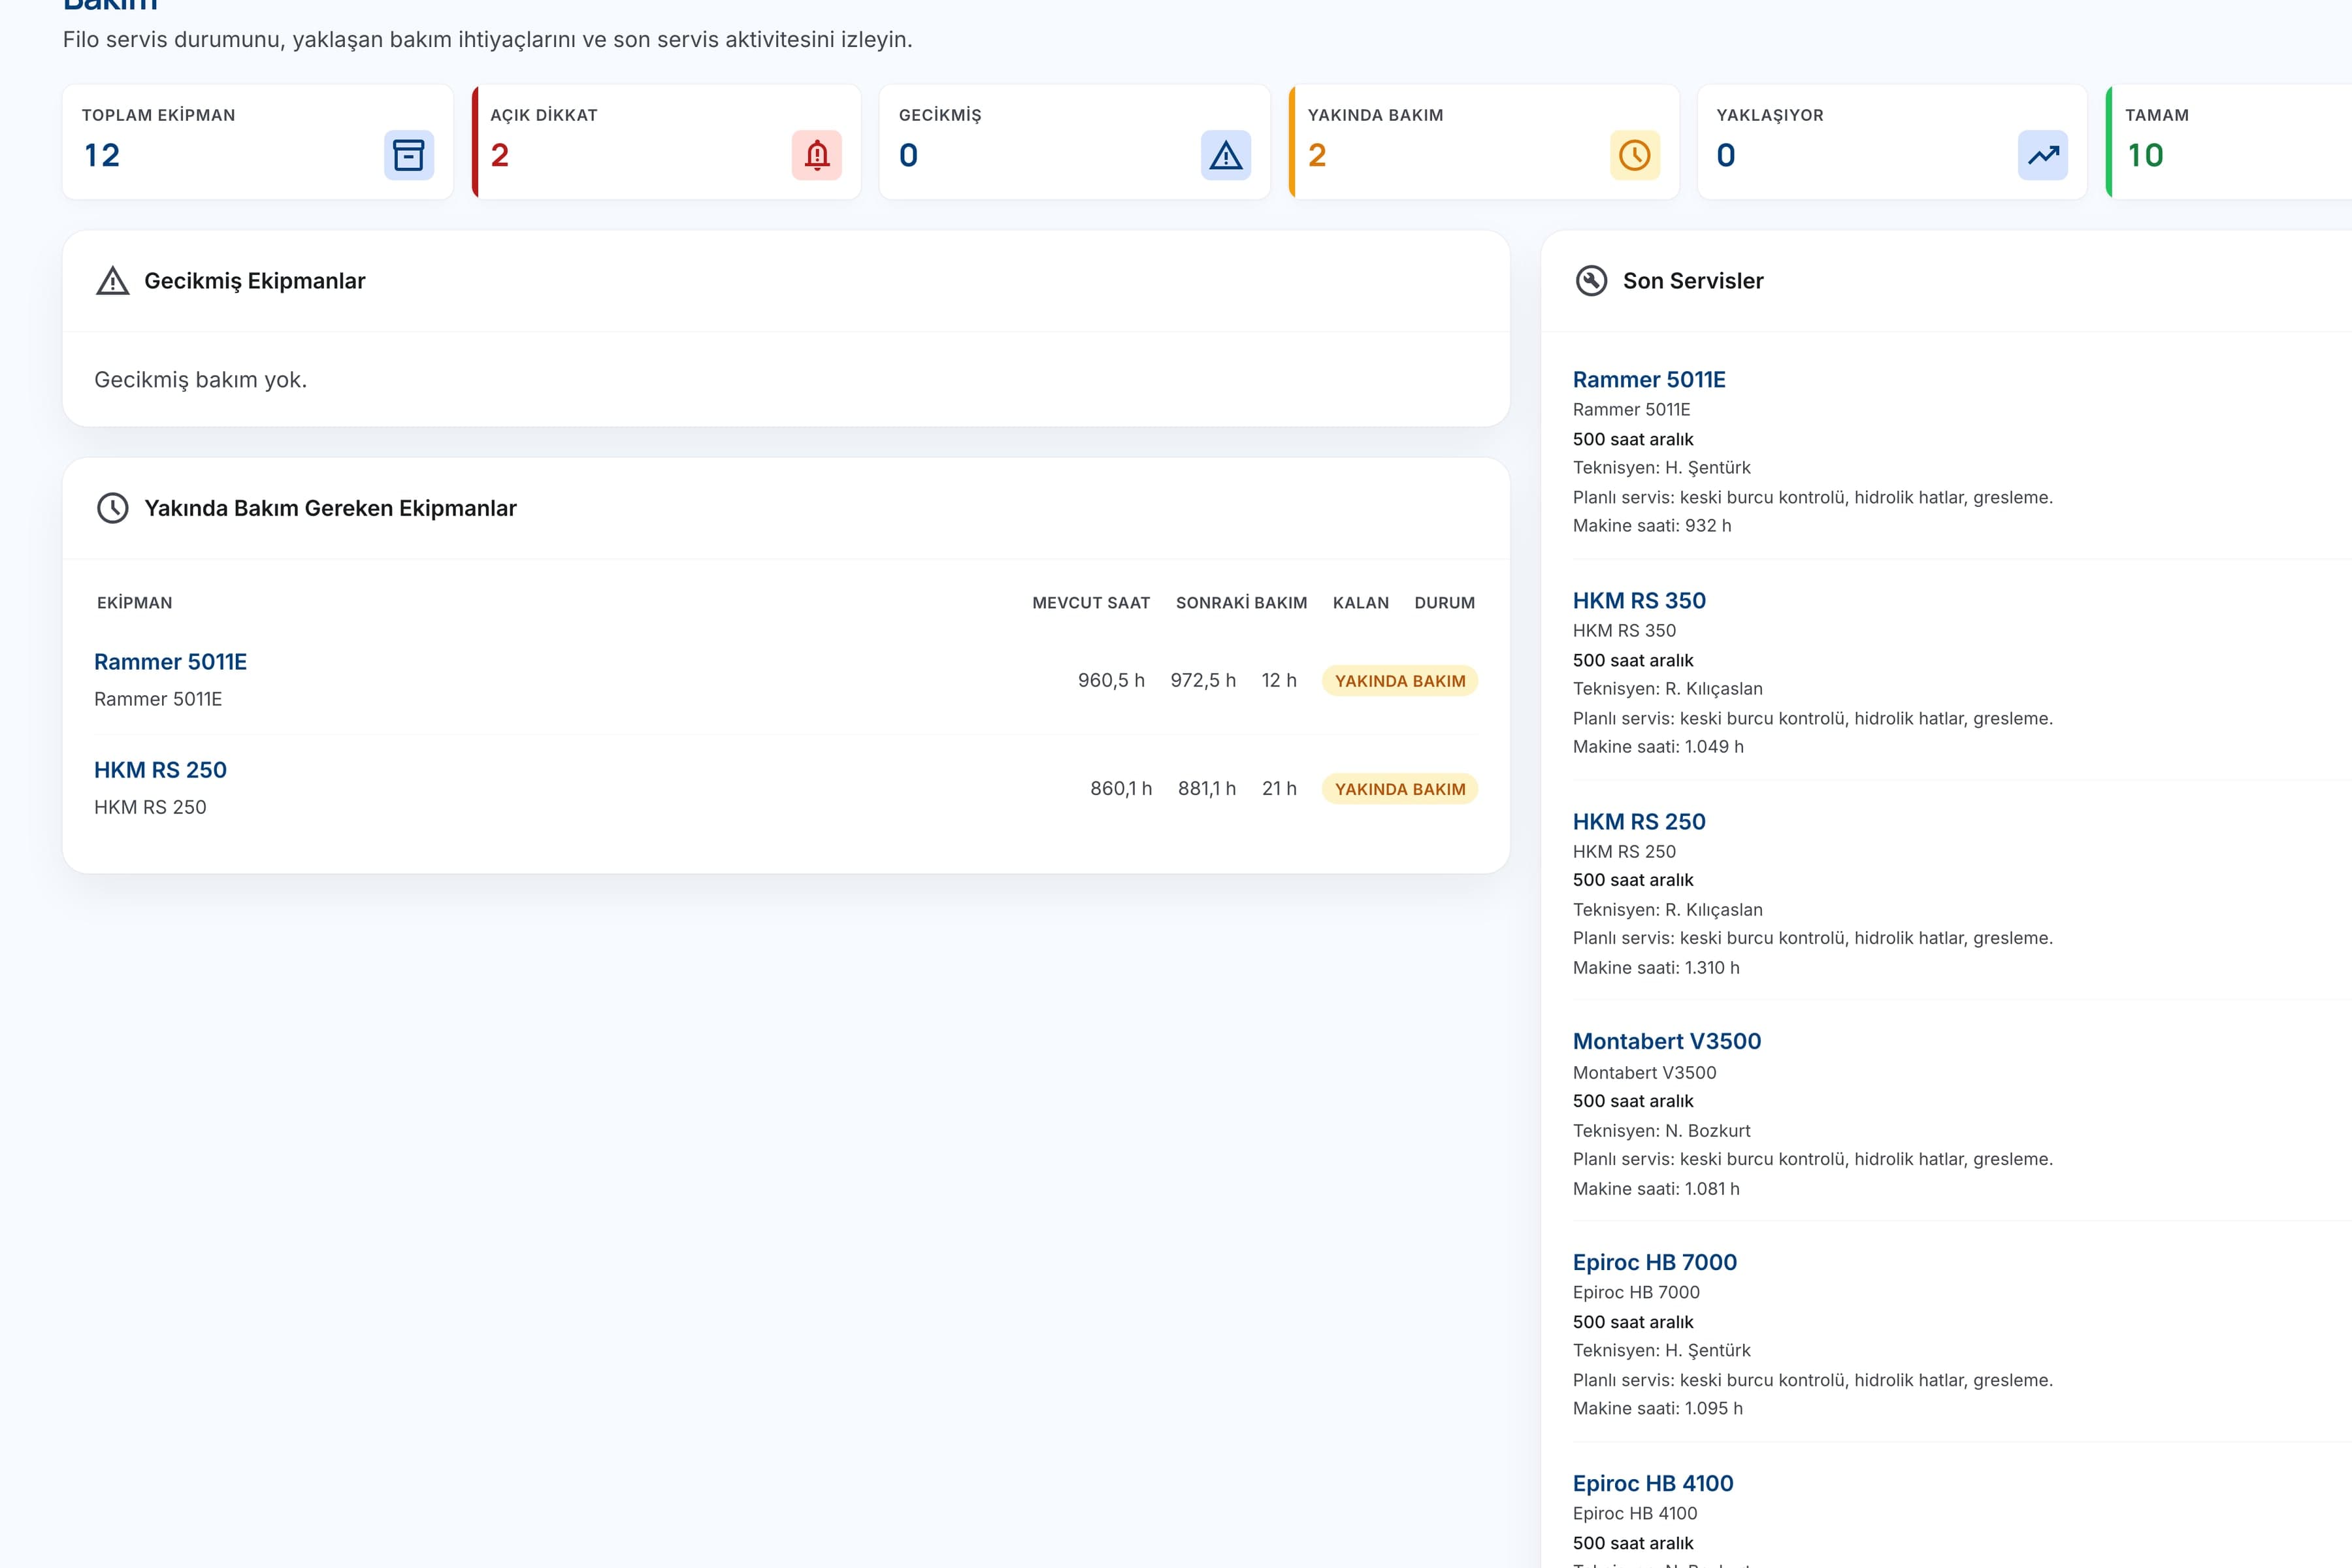Screen dimensions: 2352x1568
Task: Click the value 12 under TOPLAM EKİPMAN
Action: [102, 155]
